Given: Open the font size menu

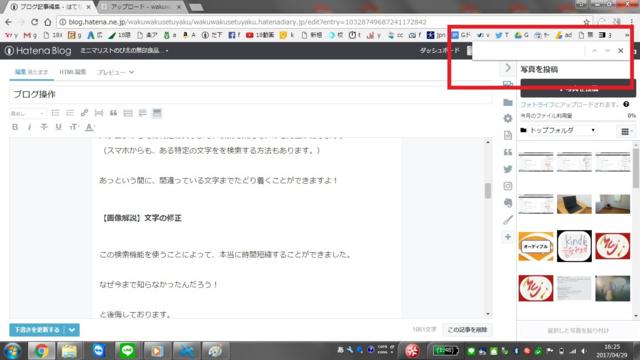Looking at the screenshot, I should pyautogui.click(x=74, y=127).
